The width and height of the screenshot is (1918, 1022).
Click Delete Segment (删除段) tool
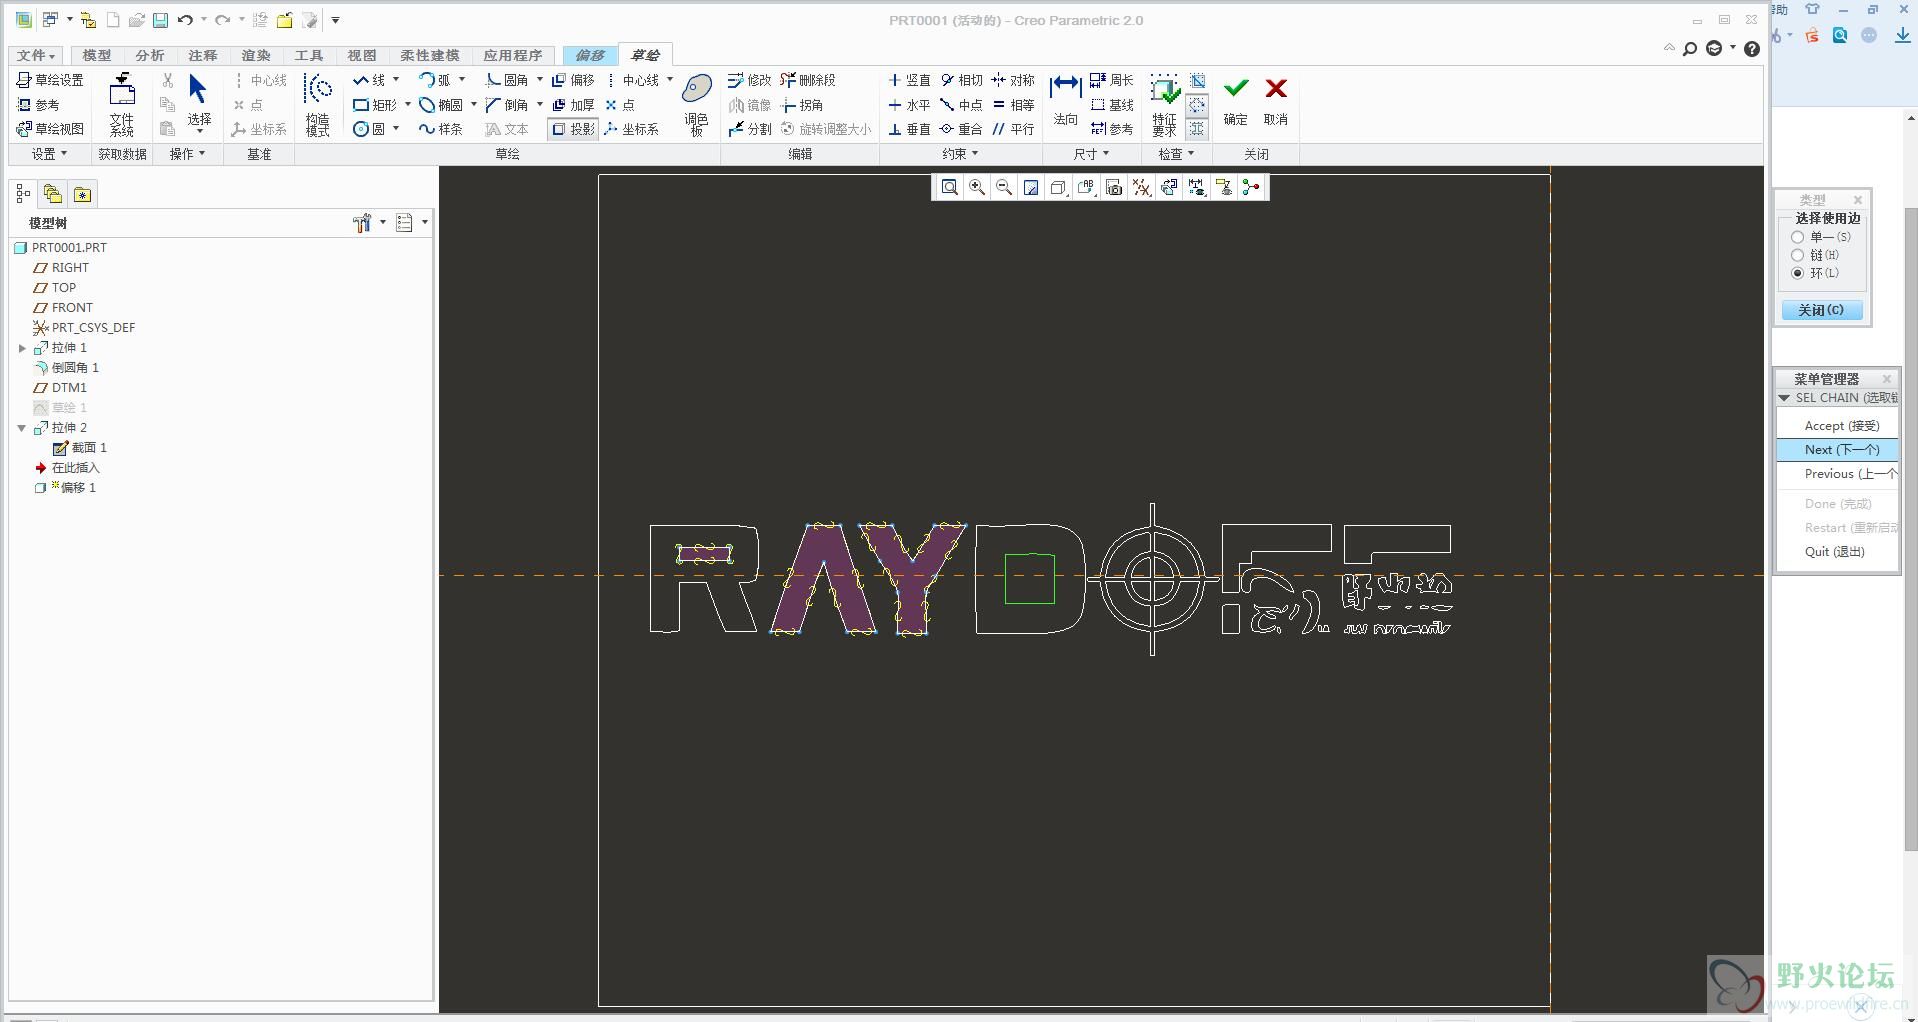(x=808, y=80)
